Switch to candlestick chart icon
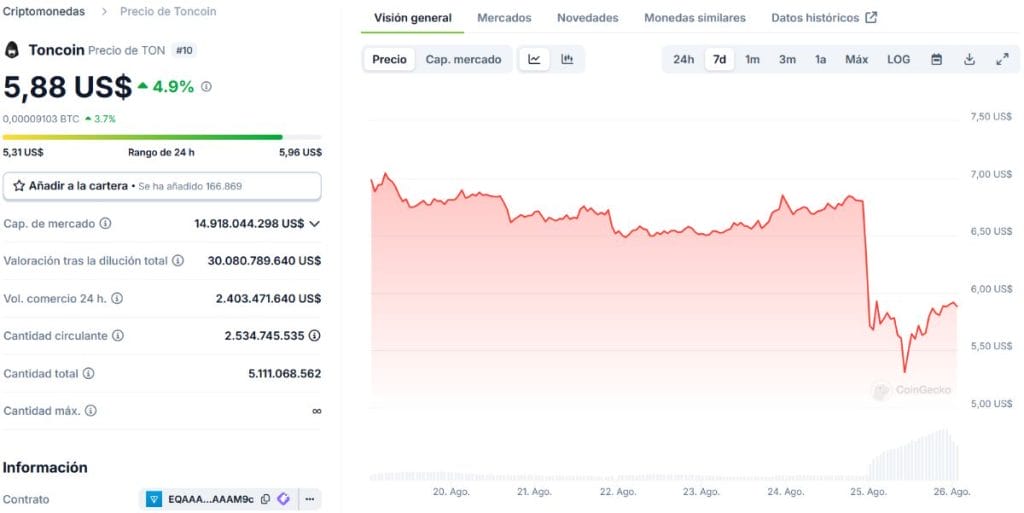This screenshot has height=513, width=1024. point(567,59)
